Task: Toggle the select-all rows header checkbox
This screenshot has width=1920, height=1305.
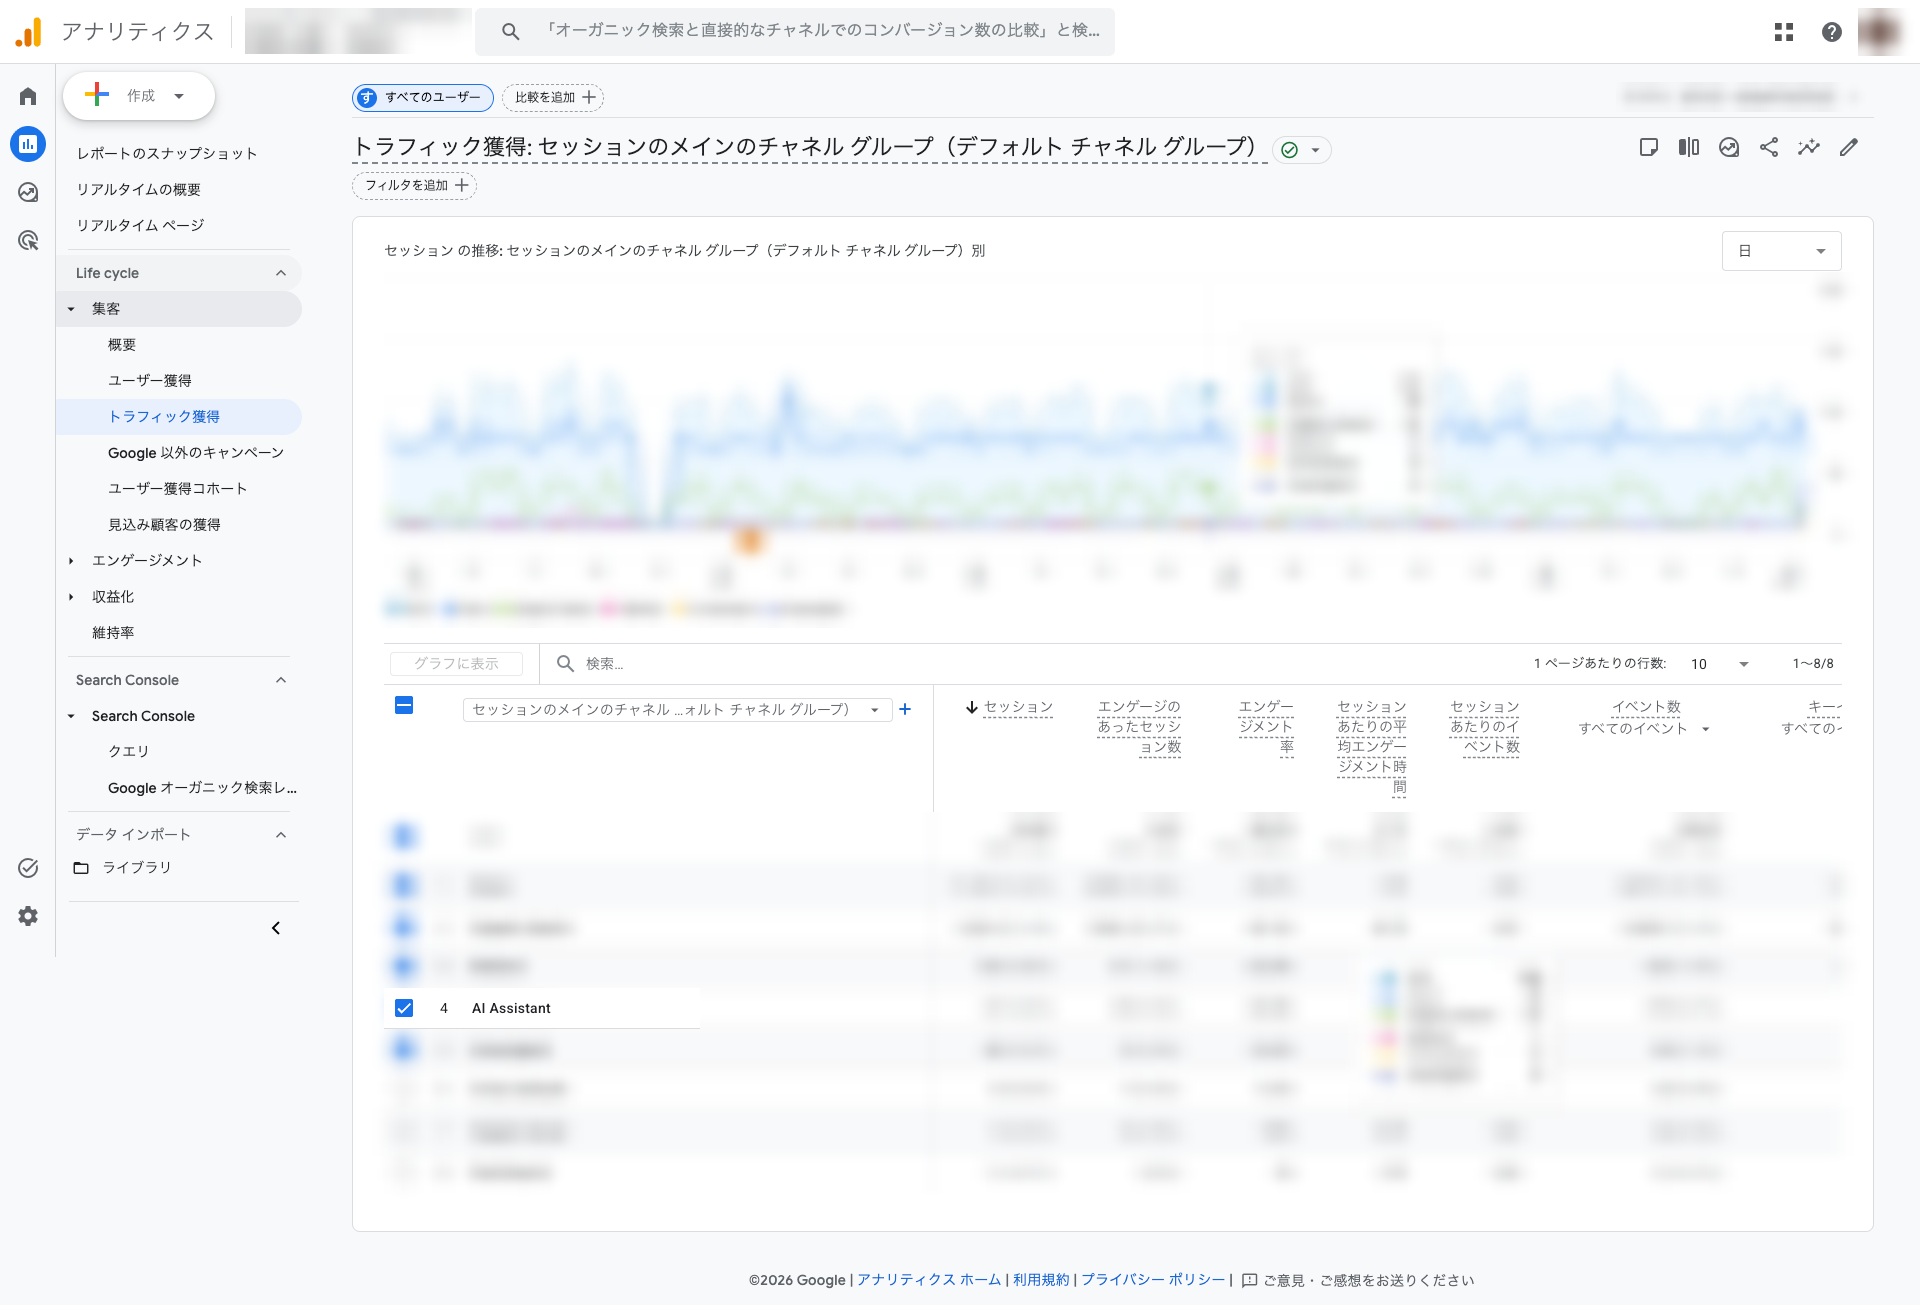Action: pyautogui.click(x=404, y=705)
